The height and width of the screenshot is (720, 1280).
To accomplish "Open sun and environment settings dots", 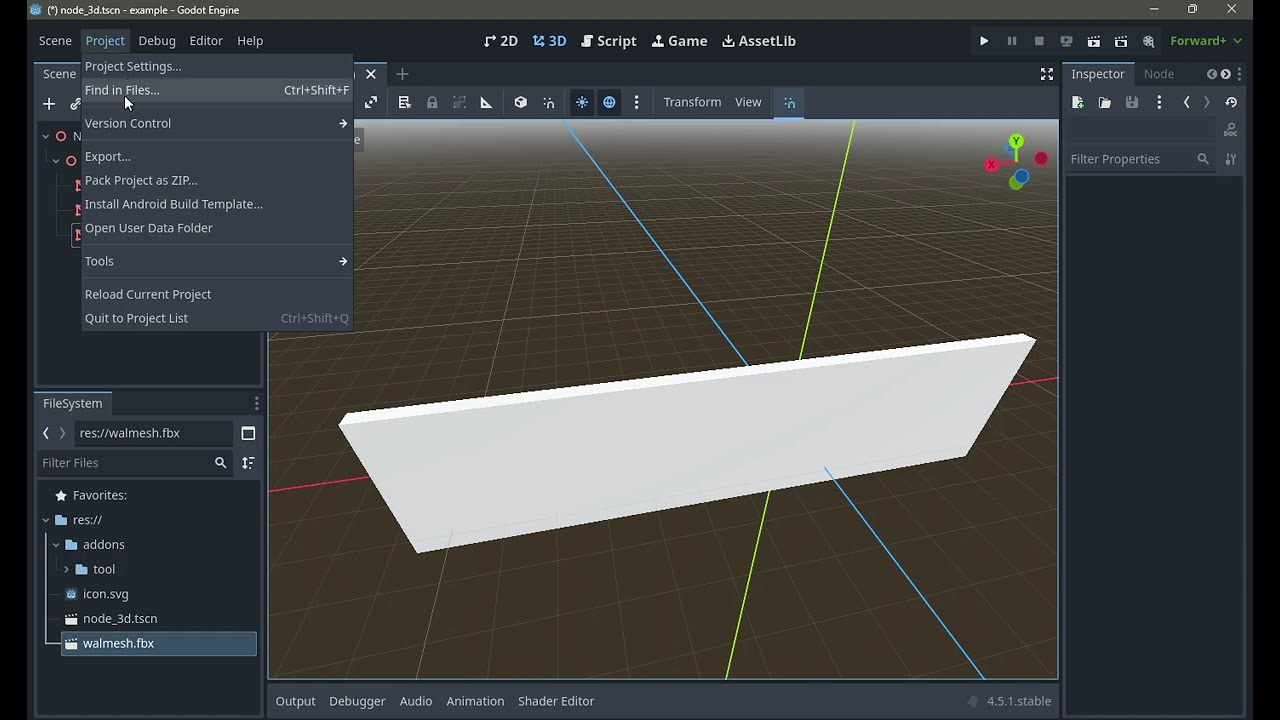I will [636, 102].
